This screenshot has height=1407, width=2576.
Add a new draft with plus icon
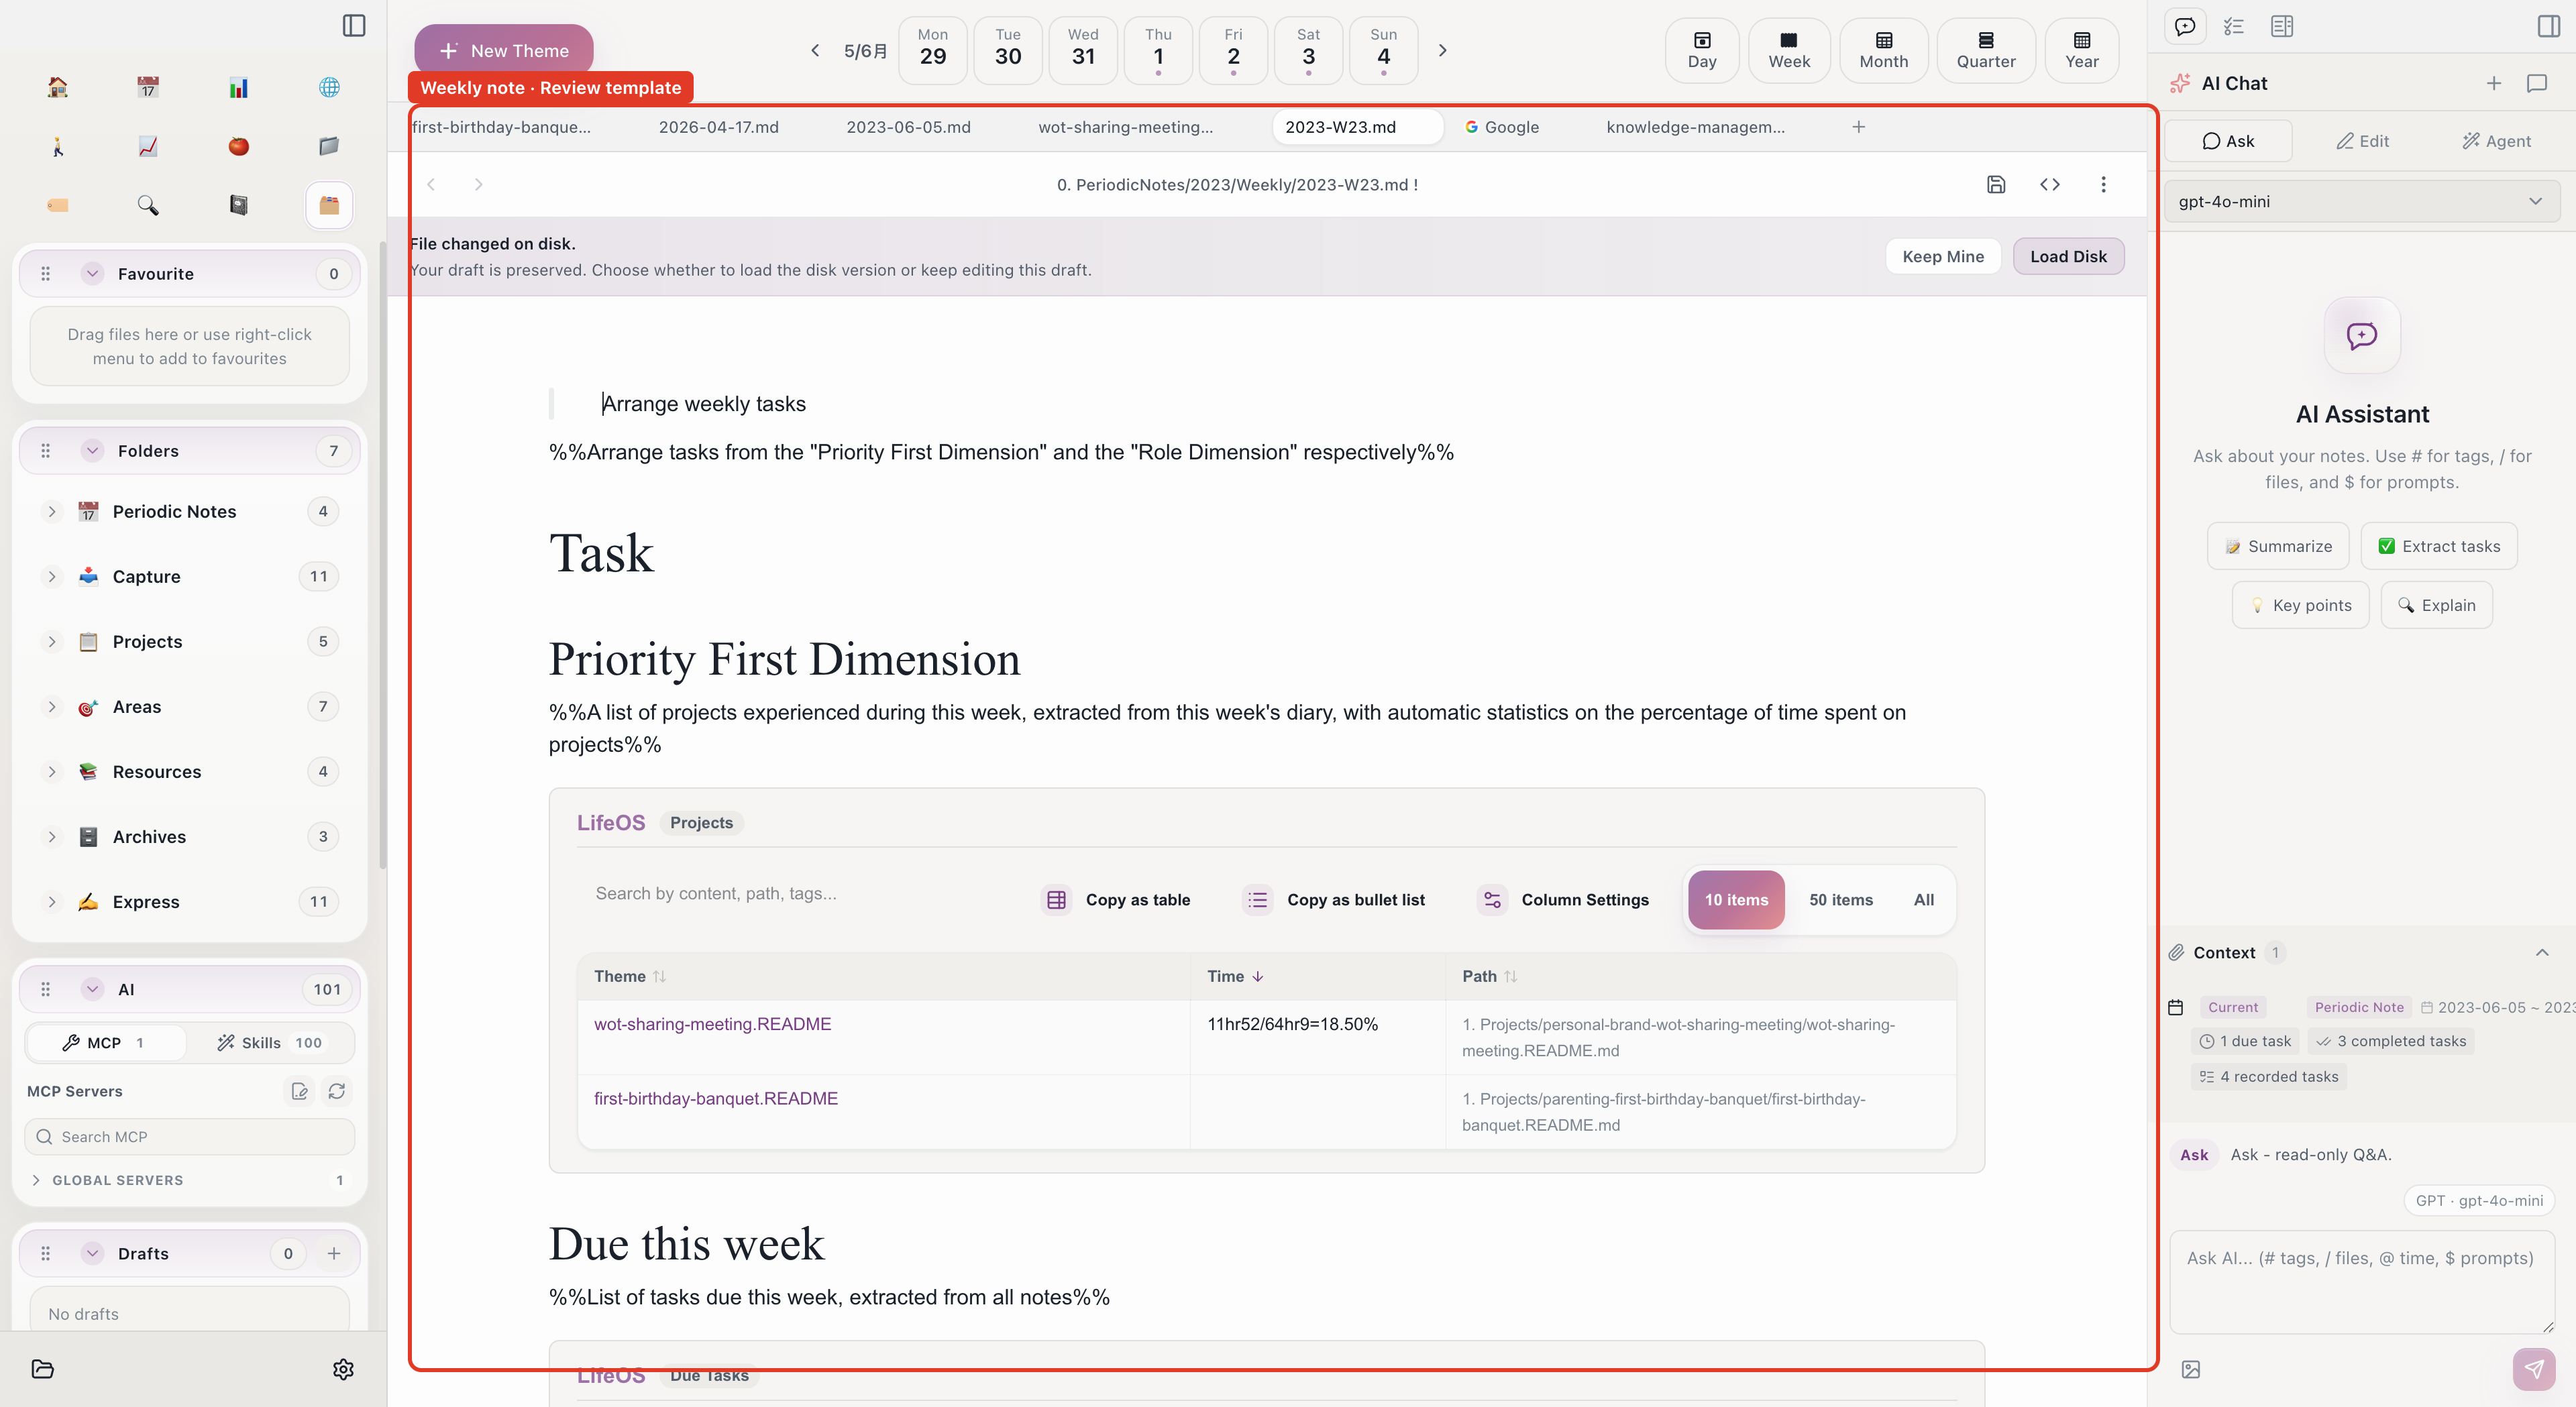(334, 1253)
